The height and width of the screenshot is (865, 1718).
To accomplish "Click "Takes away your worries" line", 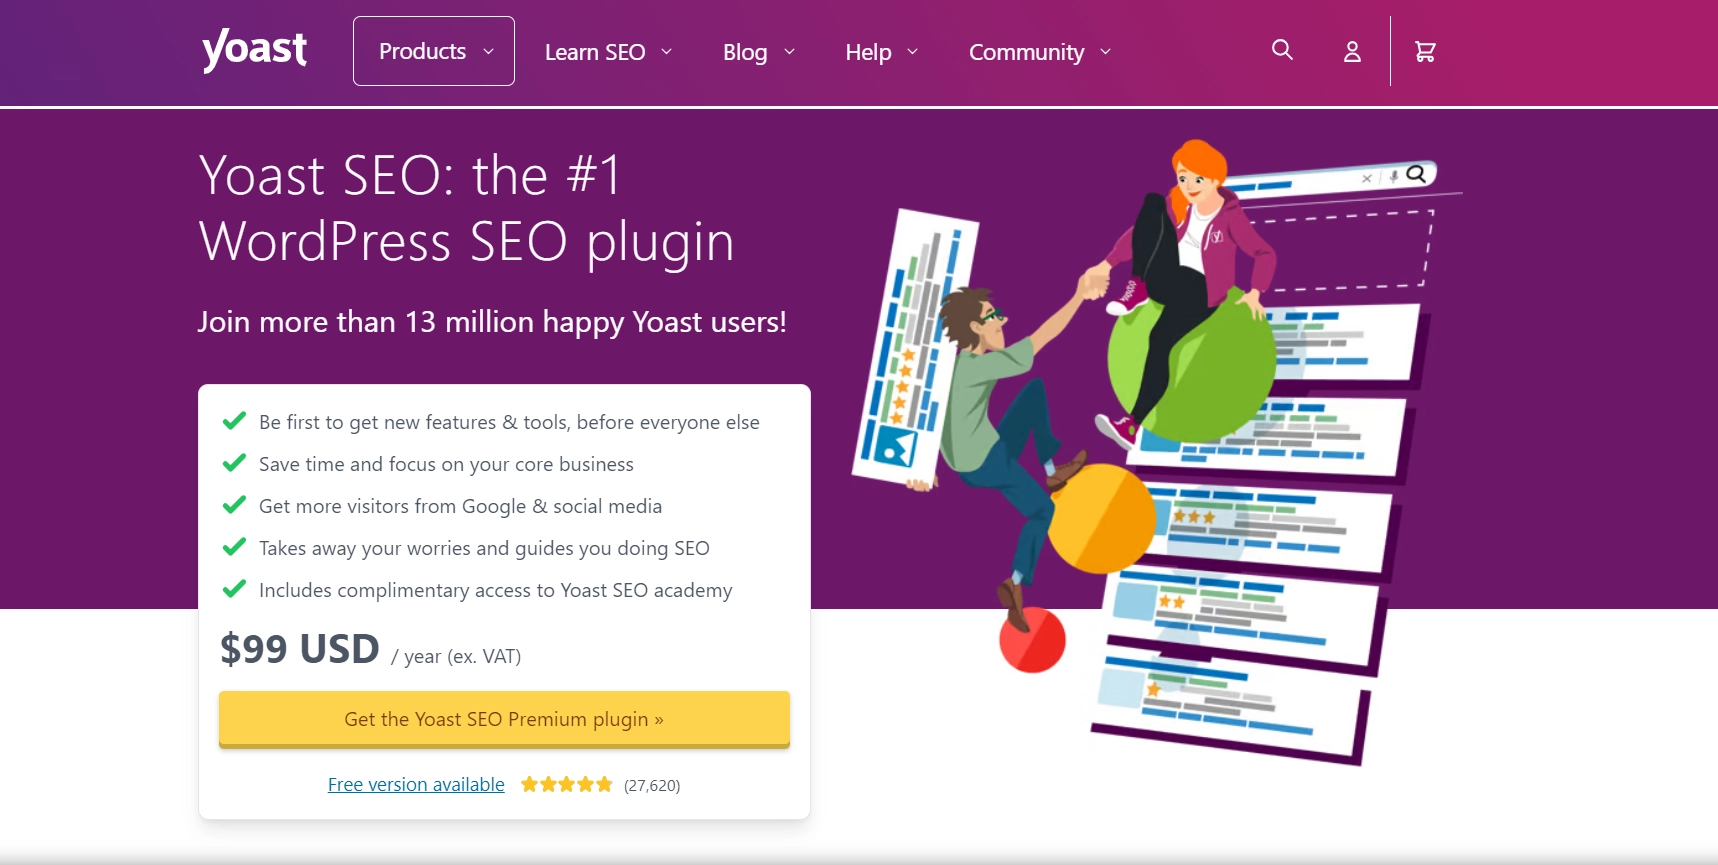I will coord(484,548).
